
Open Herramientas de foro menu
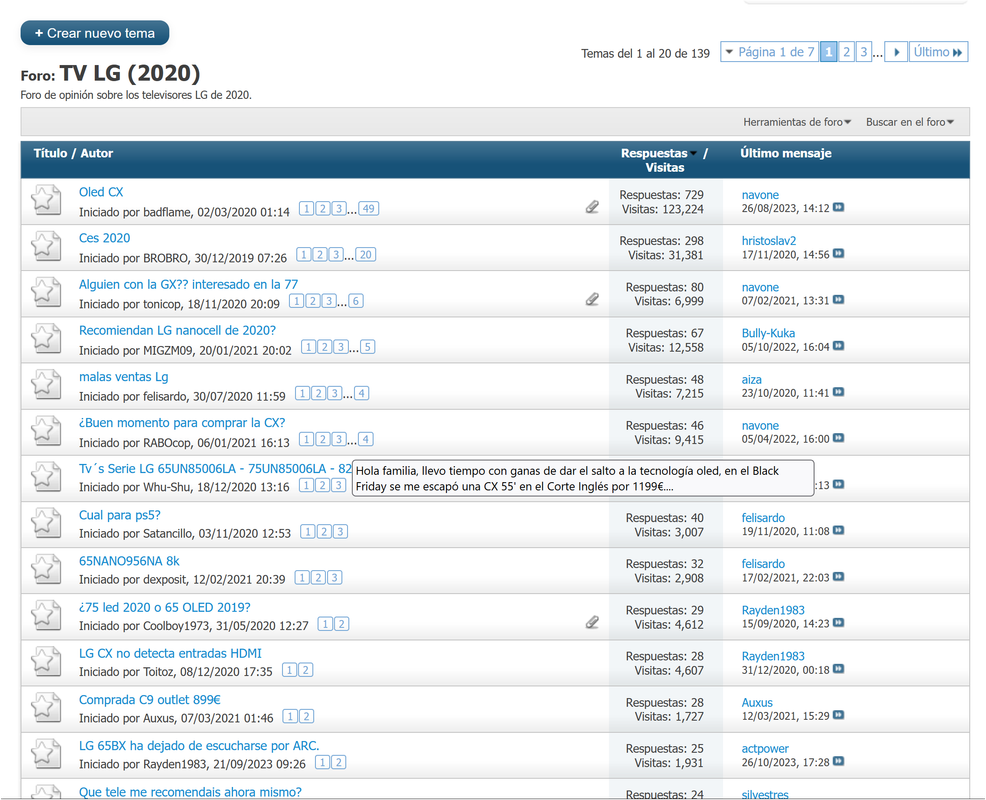[x=797, y=122]
